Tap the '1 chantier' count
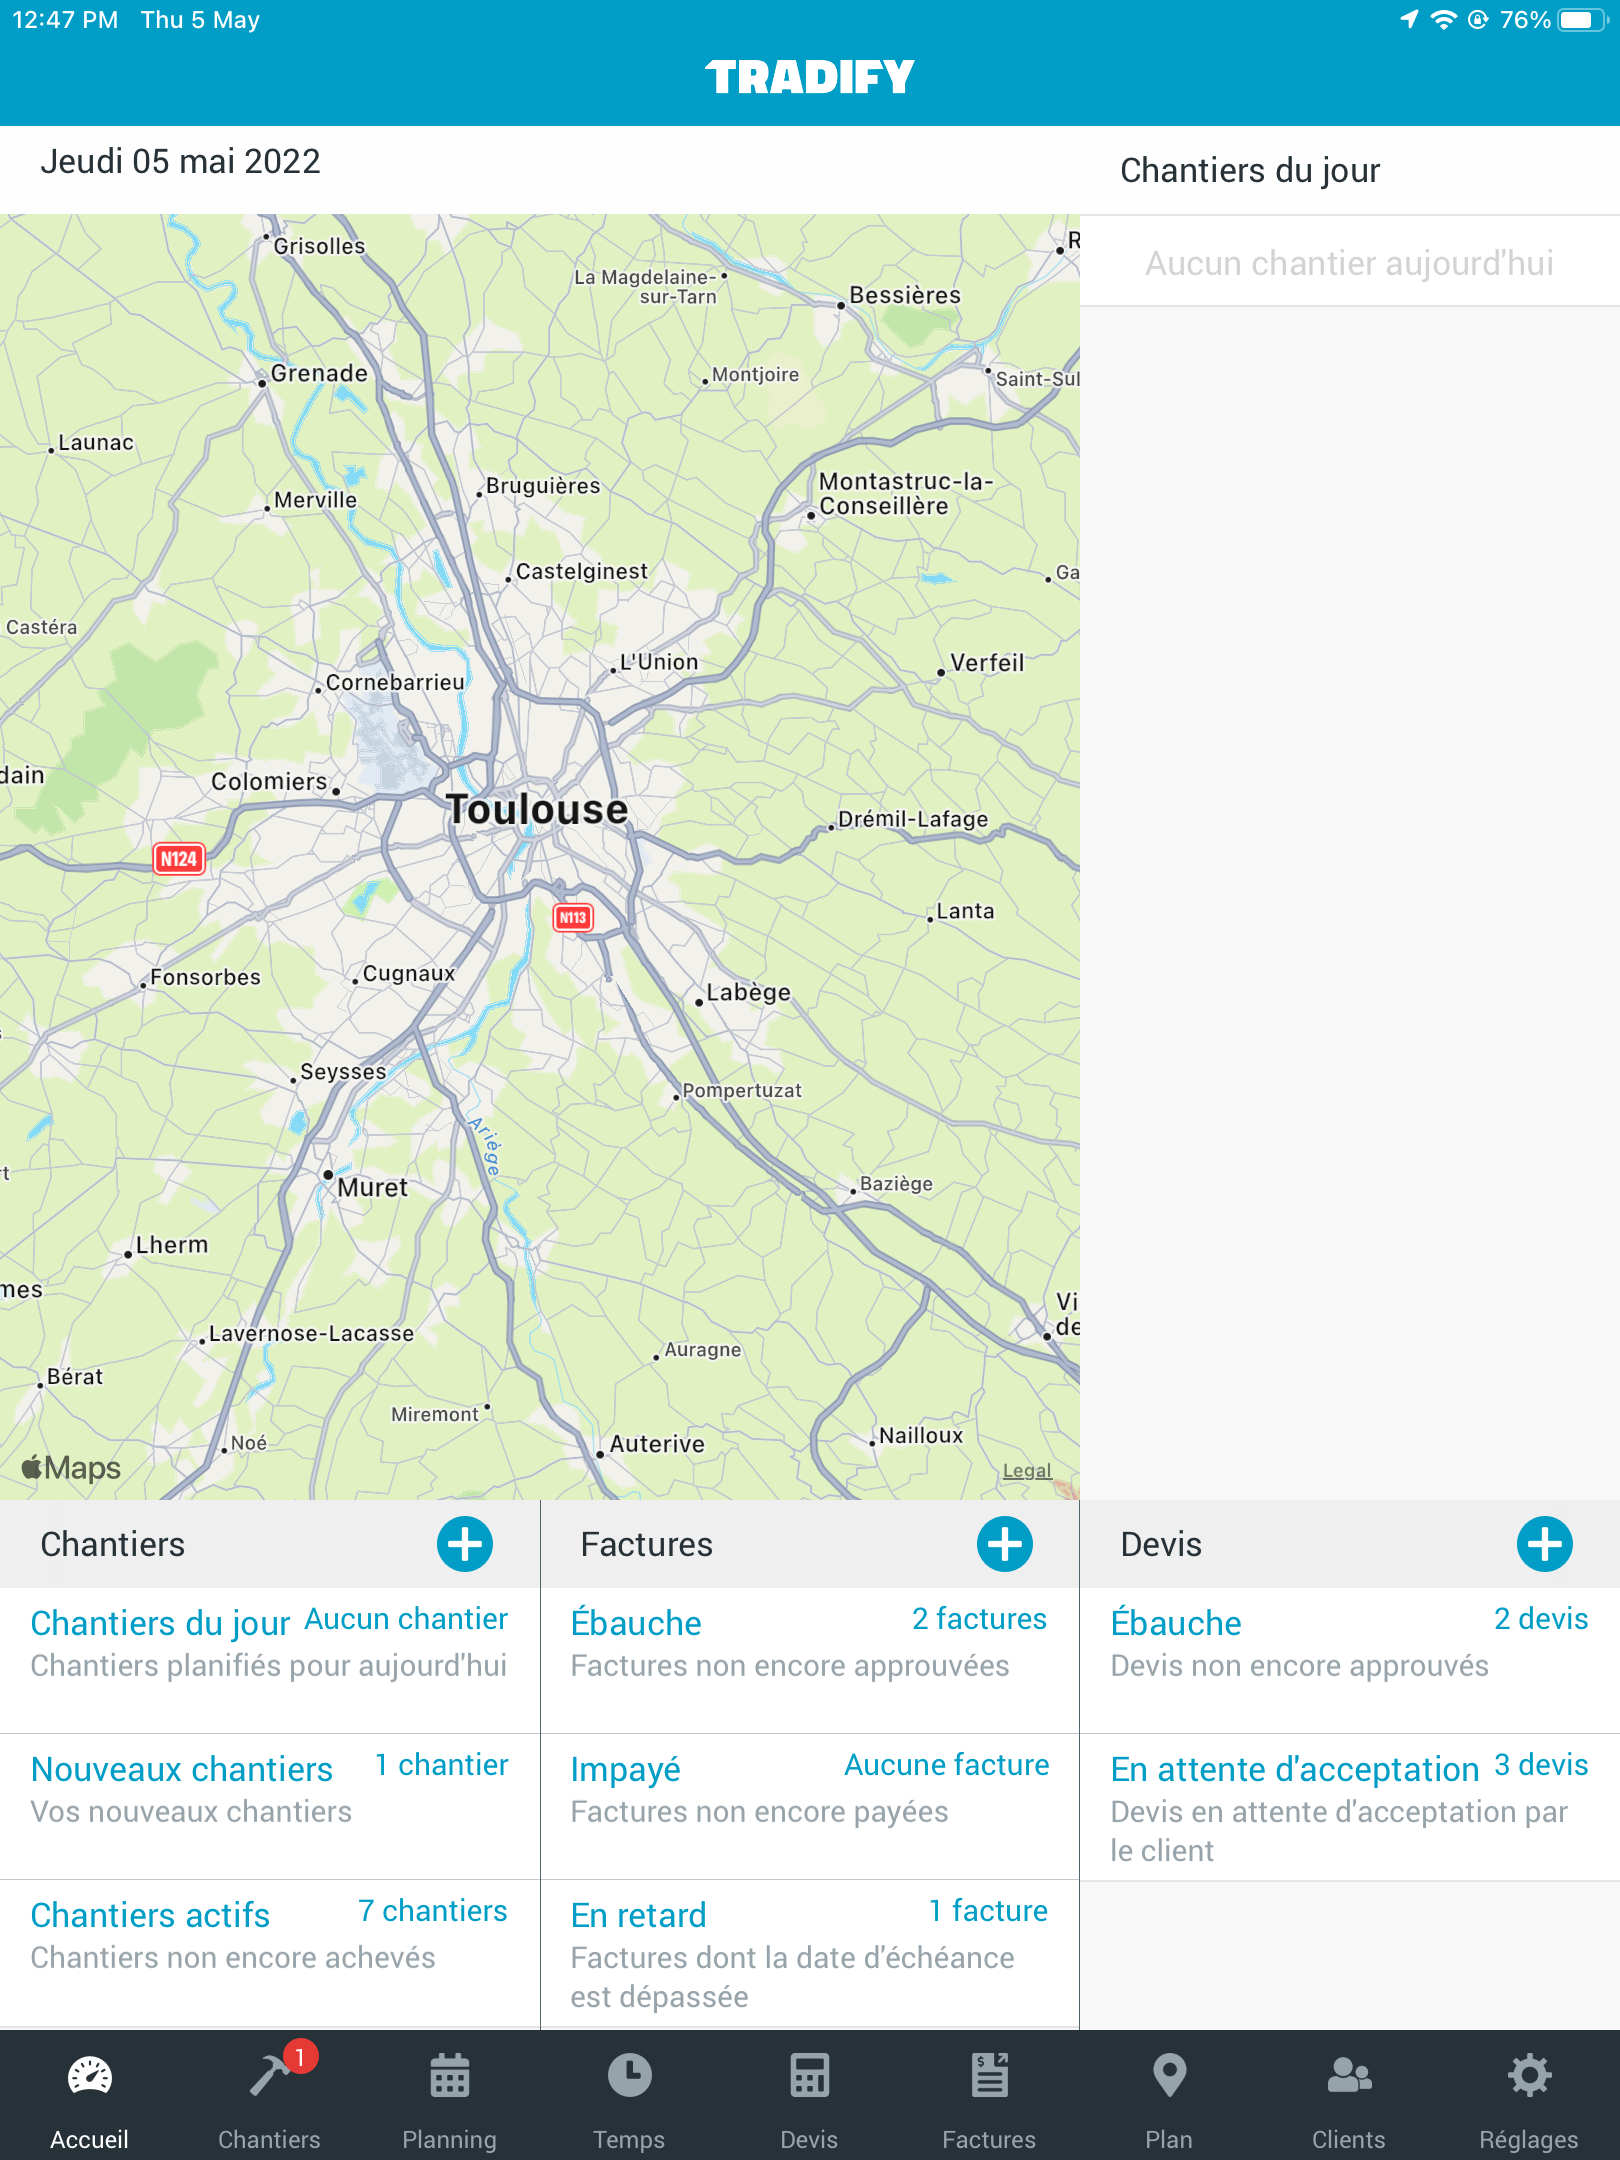Screen dimensions: 1620x2160 441,1765
